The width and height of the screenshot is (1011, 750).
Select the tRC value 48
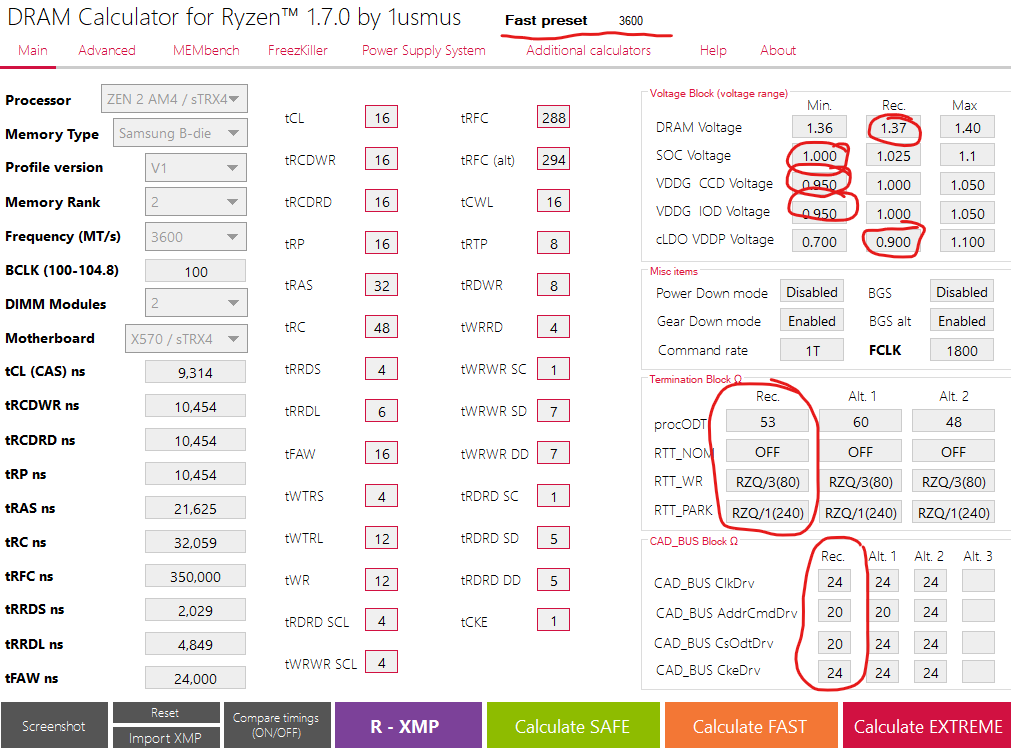[x=382, y=327]
